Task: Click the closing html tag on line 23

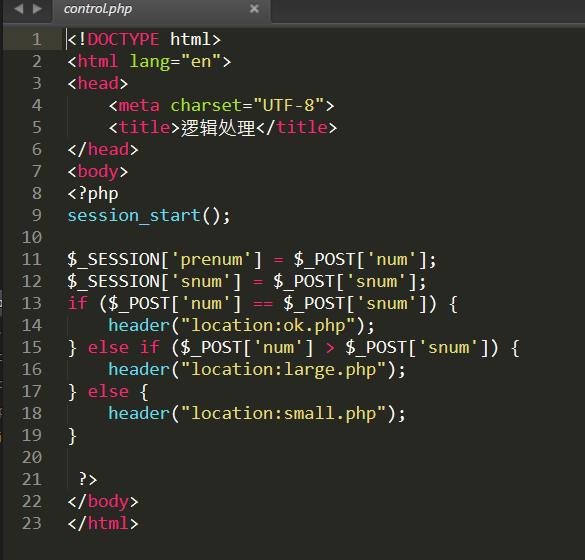Action: pyautogui.click(x=103, y=523)
